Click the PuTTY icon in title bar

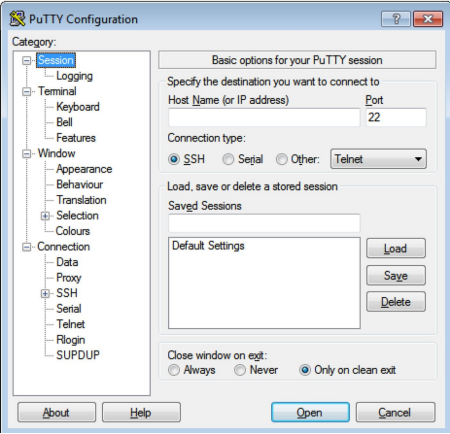tap(17, 19)
